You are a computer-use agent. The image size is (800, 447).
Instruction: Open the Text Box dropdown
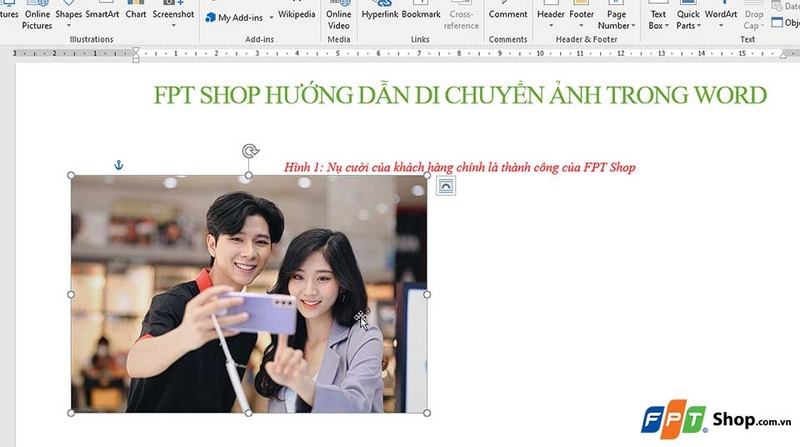click(658, 16)
